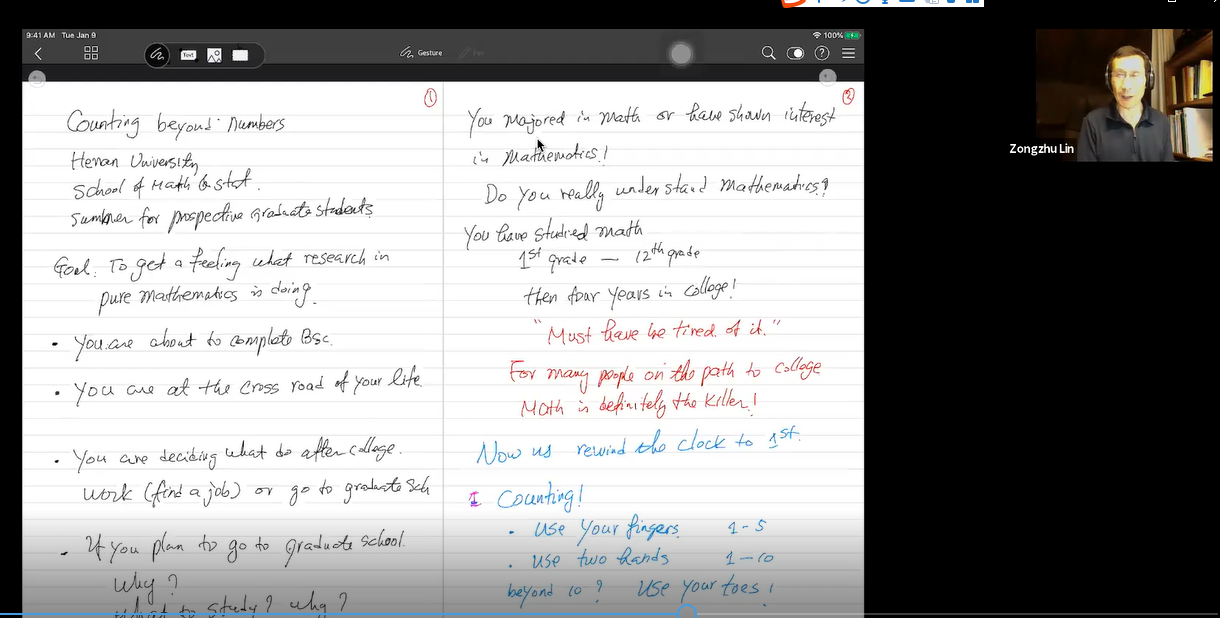1220x618 pixels.
Task: Click the video progress bar scrubber
Action: point(687,612)
